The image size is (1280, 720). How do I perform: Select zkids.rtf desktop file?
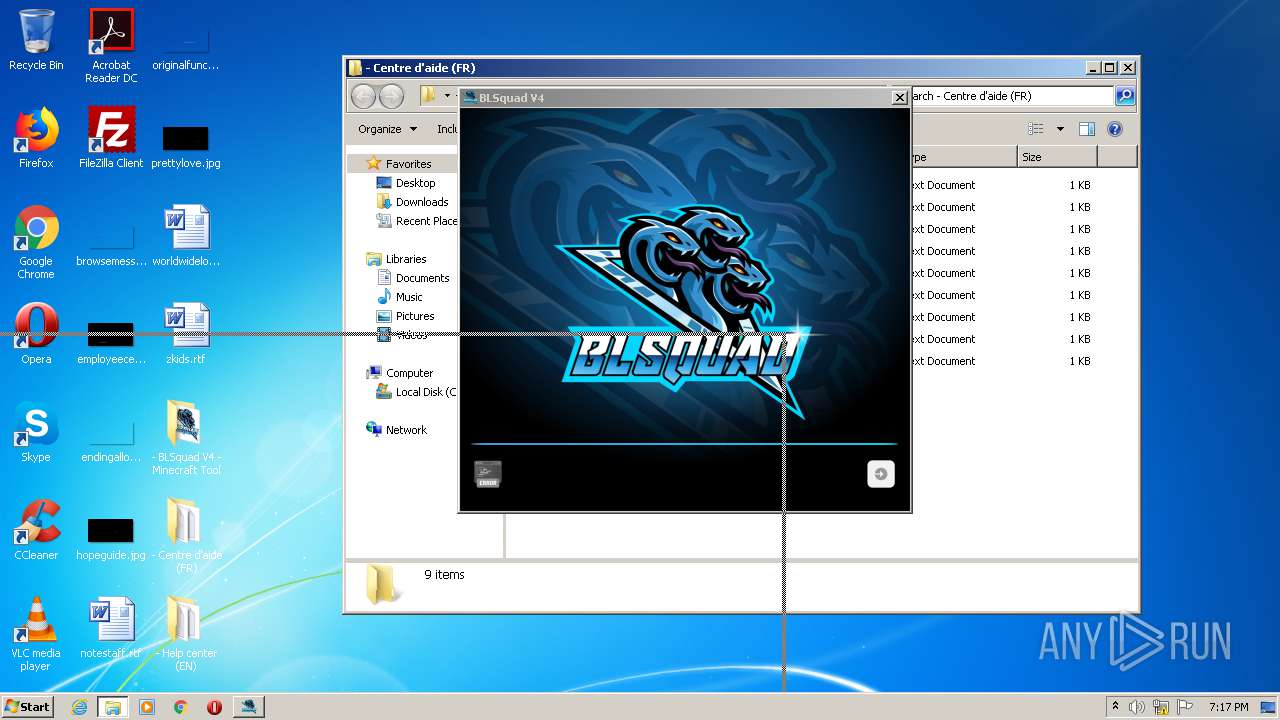(x=186, y=334)
